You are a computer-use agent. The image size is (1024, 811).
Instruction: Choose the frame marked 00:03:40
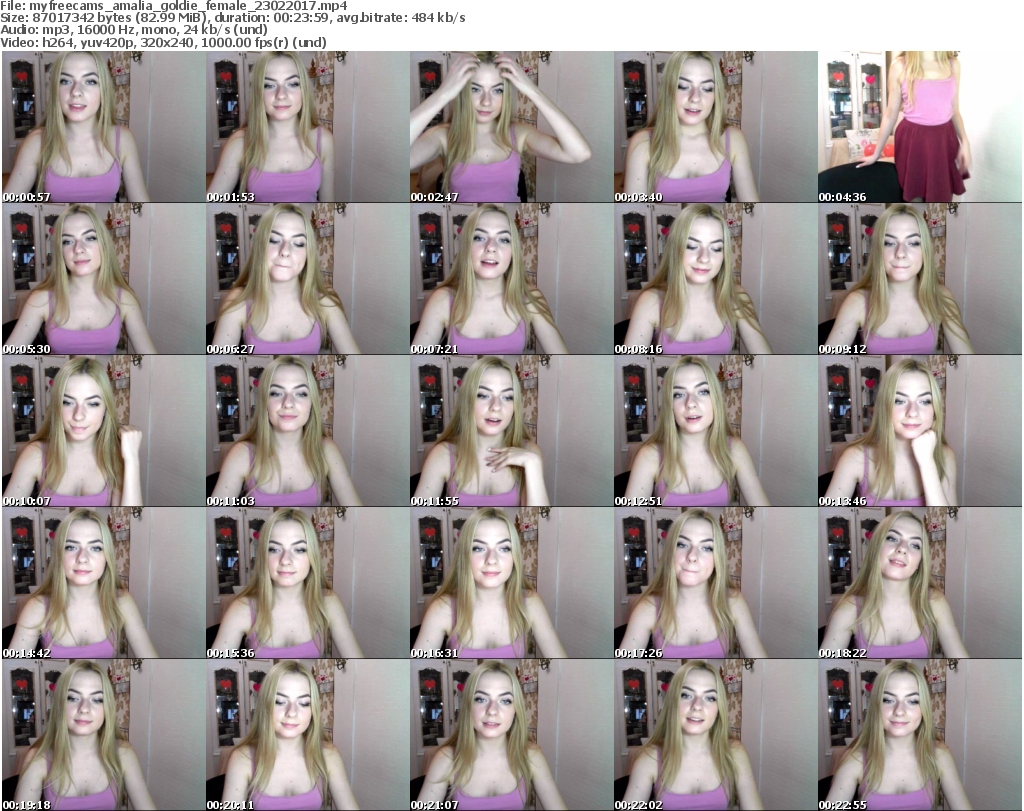[x=716, y=127]
